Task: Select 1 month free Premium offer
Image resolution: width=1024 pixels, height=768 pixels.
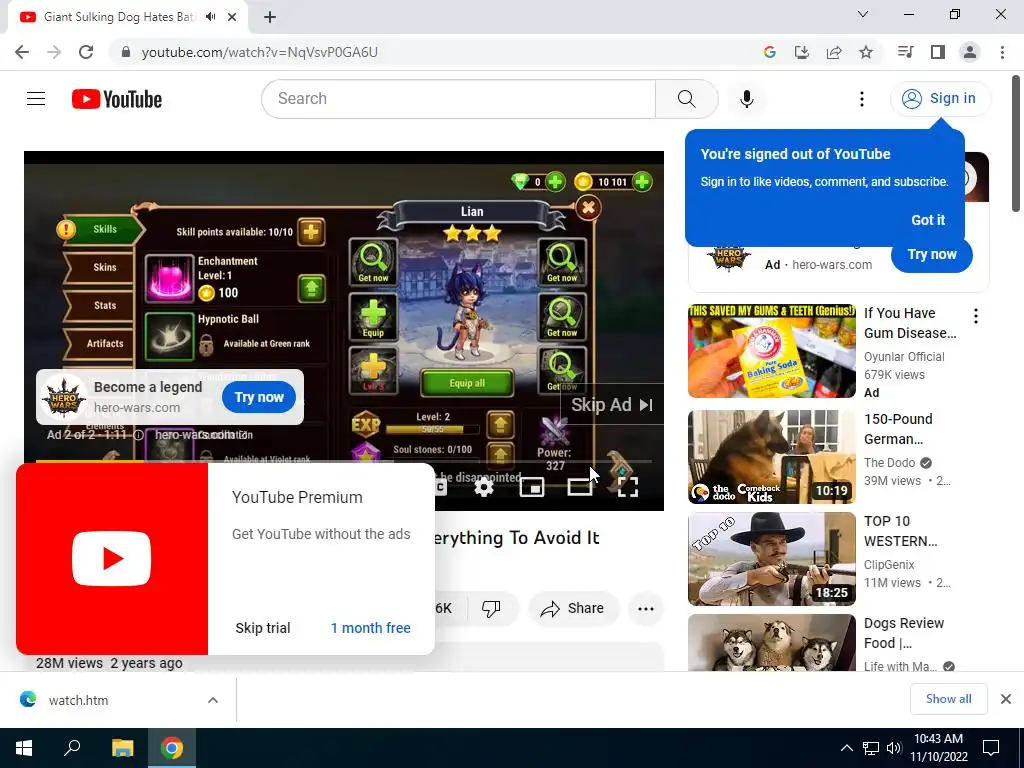Action: [x=370, y=628]
